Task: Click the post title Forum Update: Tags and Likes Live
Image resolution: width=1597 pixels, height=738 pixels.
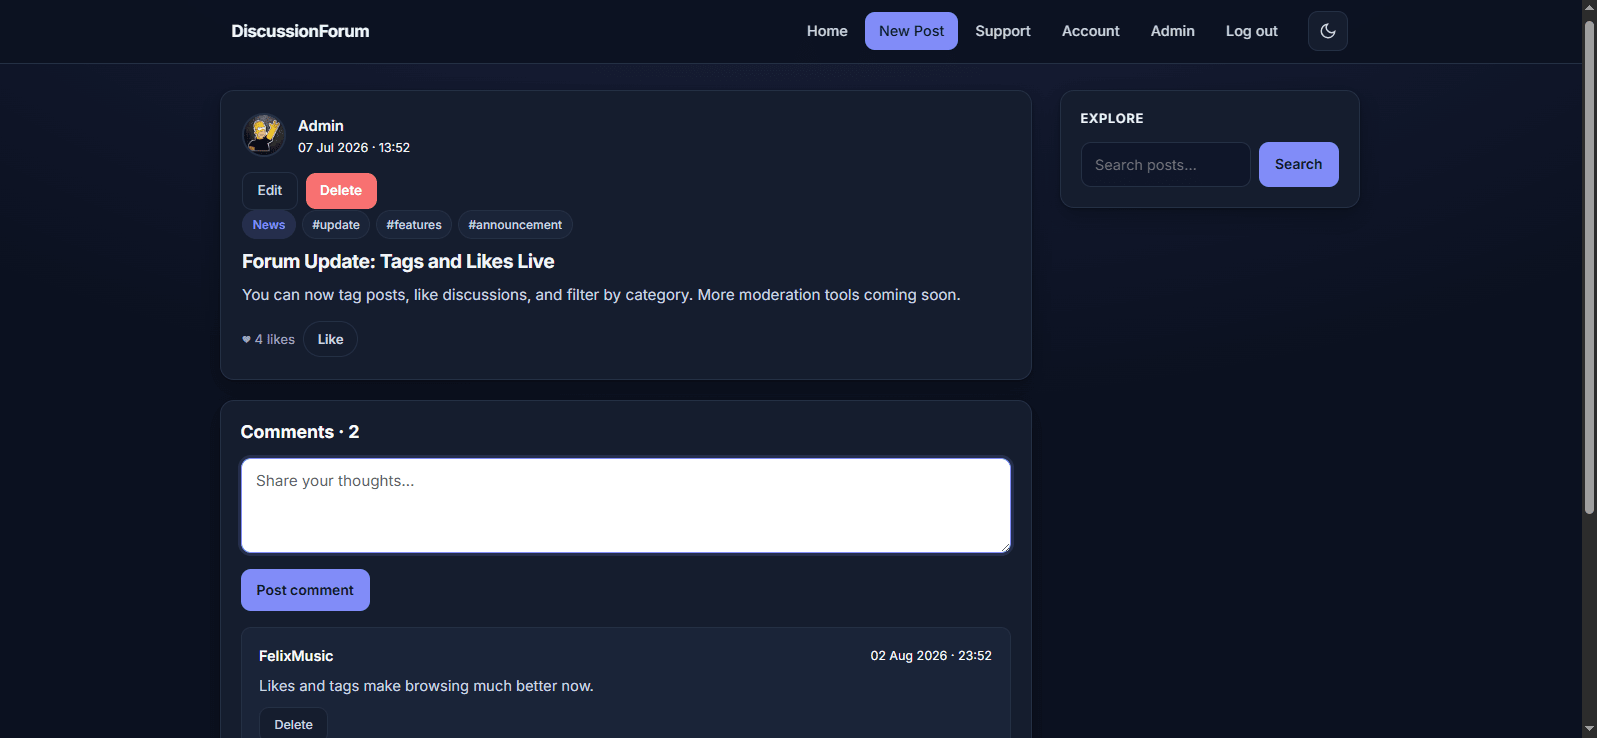Action: pyautogui.click(x=398, y=261)
